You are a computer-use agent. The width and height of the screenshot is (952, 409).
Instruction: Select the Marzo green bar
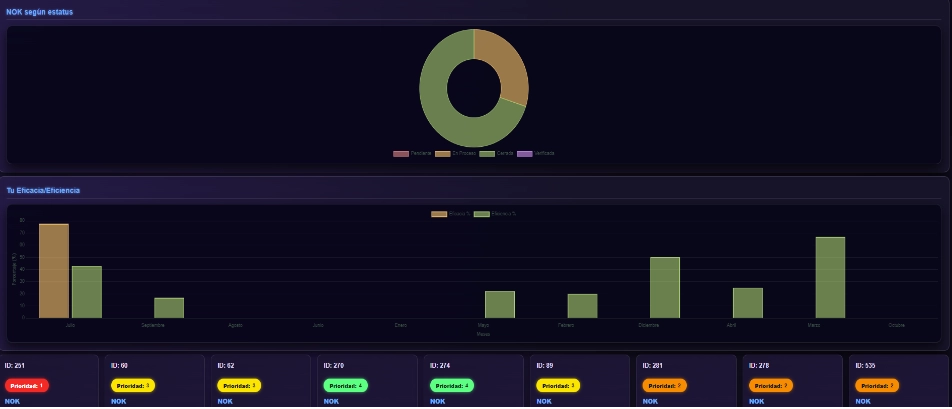pos(830,277)
